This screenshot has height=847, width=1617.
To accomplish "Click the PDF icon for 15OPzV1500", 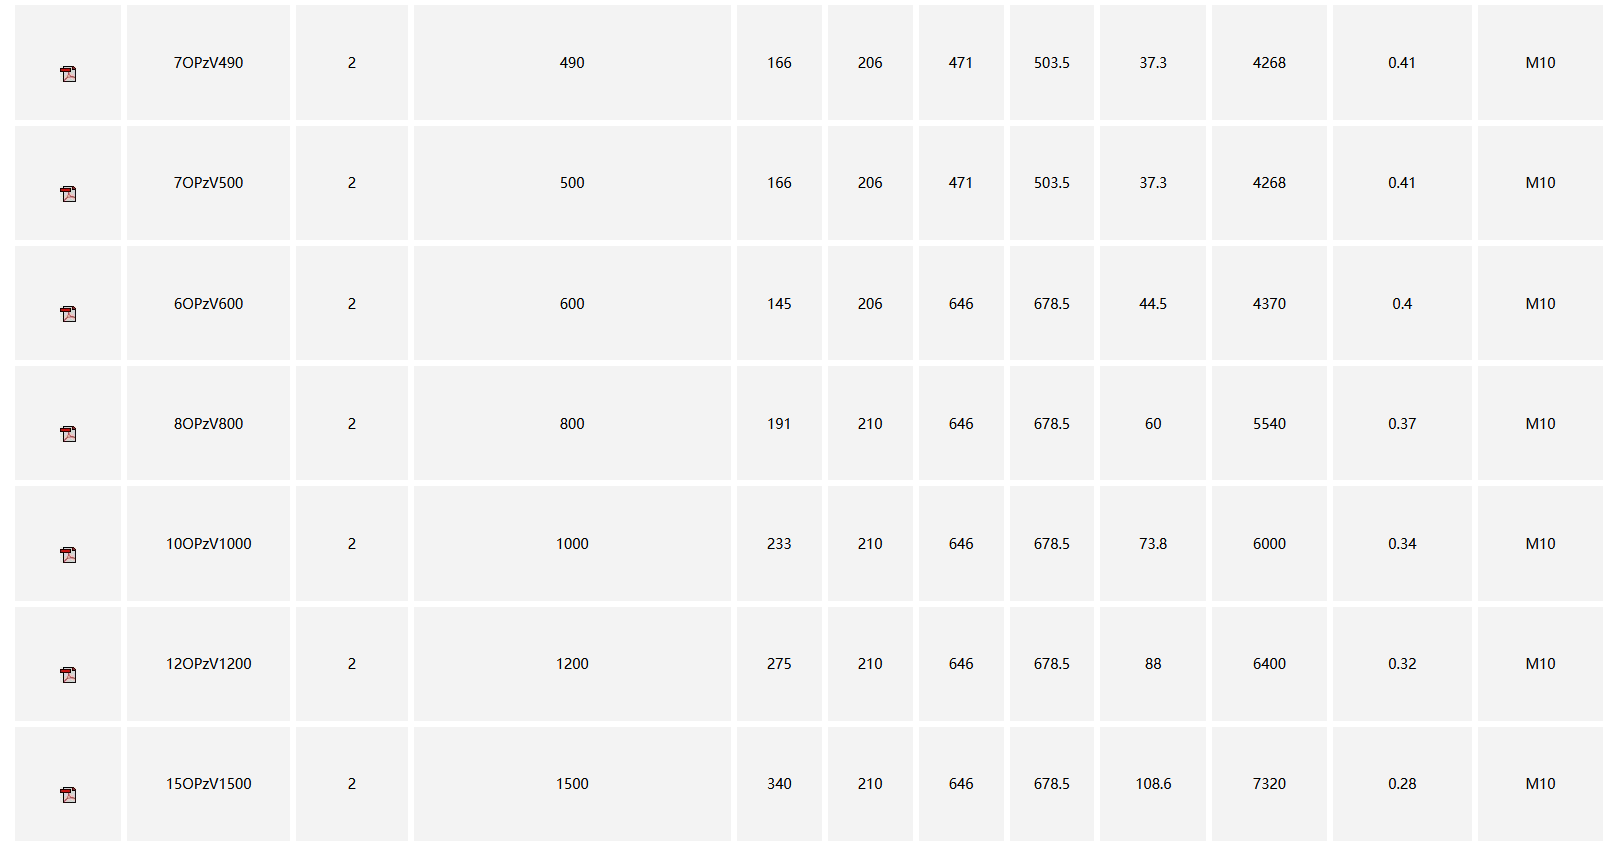I will 68,795.
